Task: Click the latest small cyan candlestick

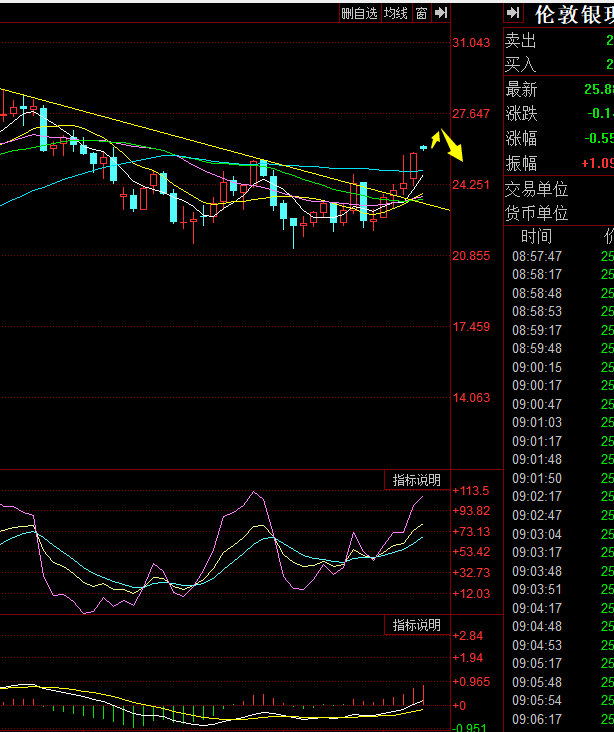Action: click(424, 148)
